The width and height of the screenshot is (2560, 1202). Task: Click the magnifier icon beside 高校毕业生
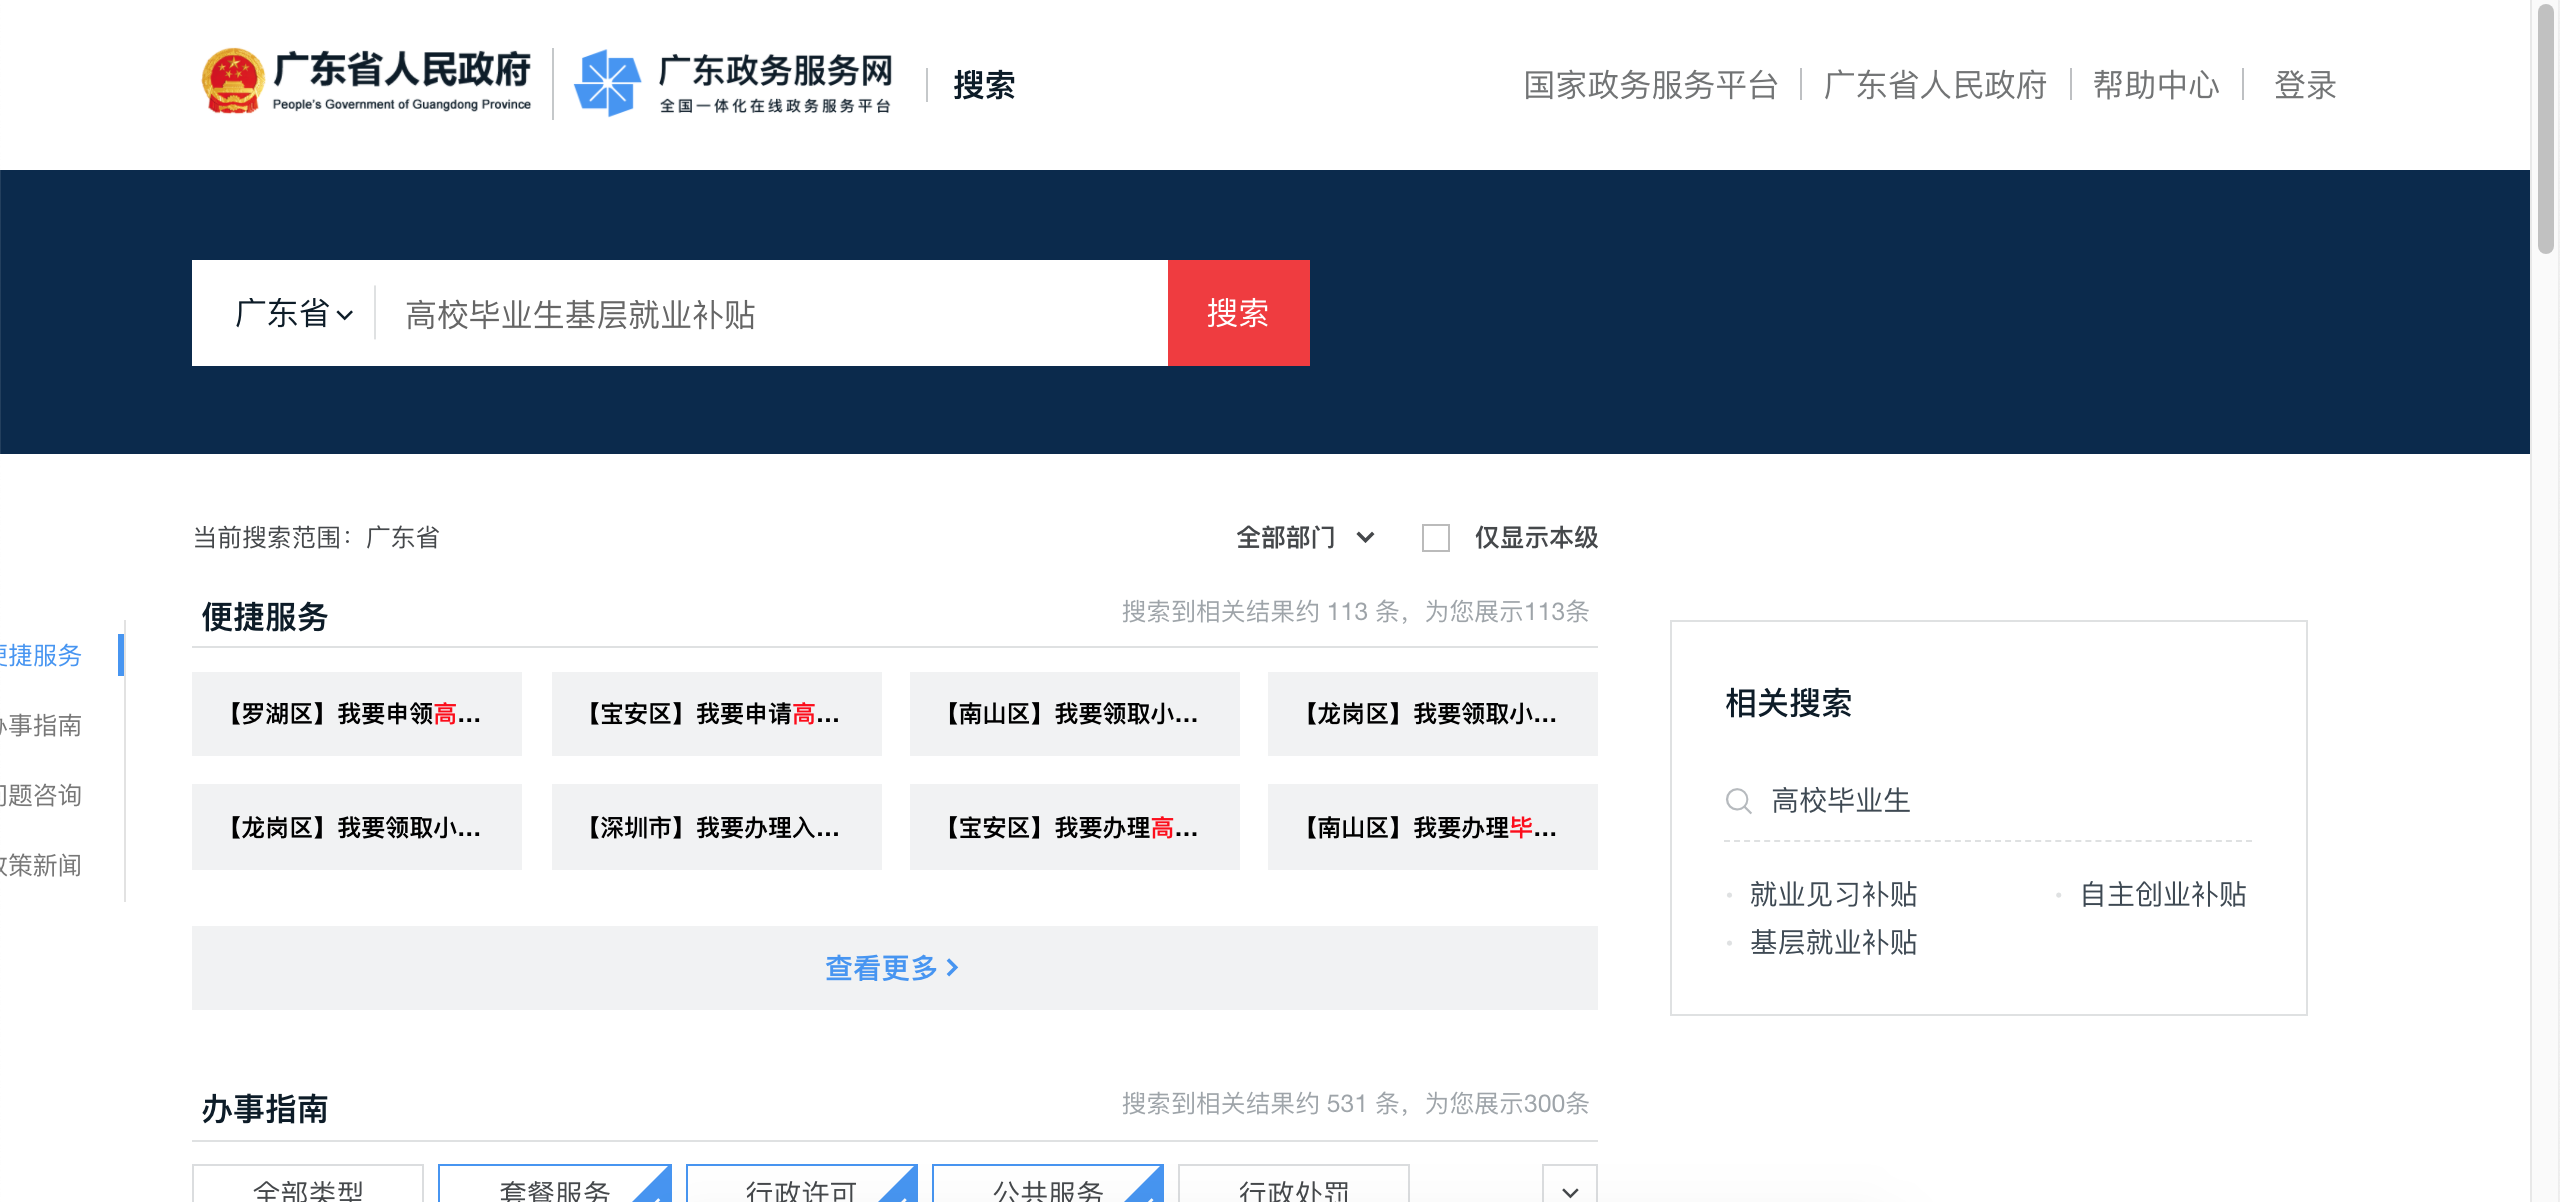1738,801
